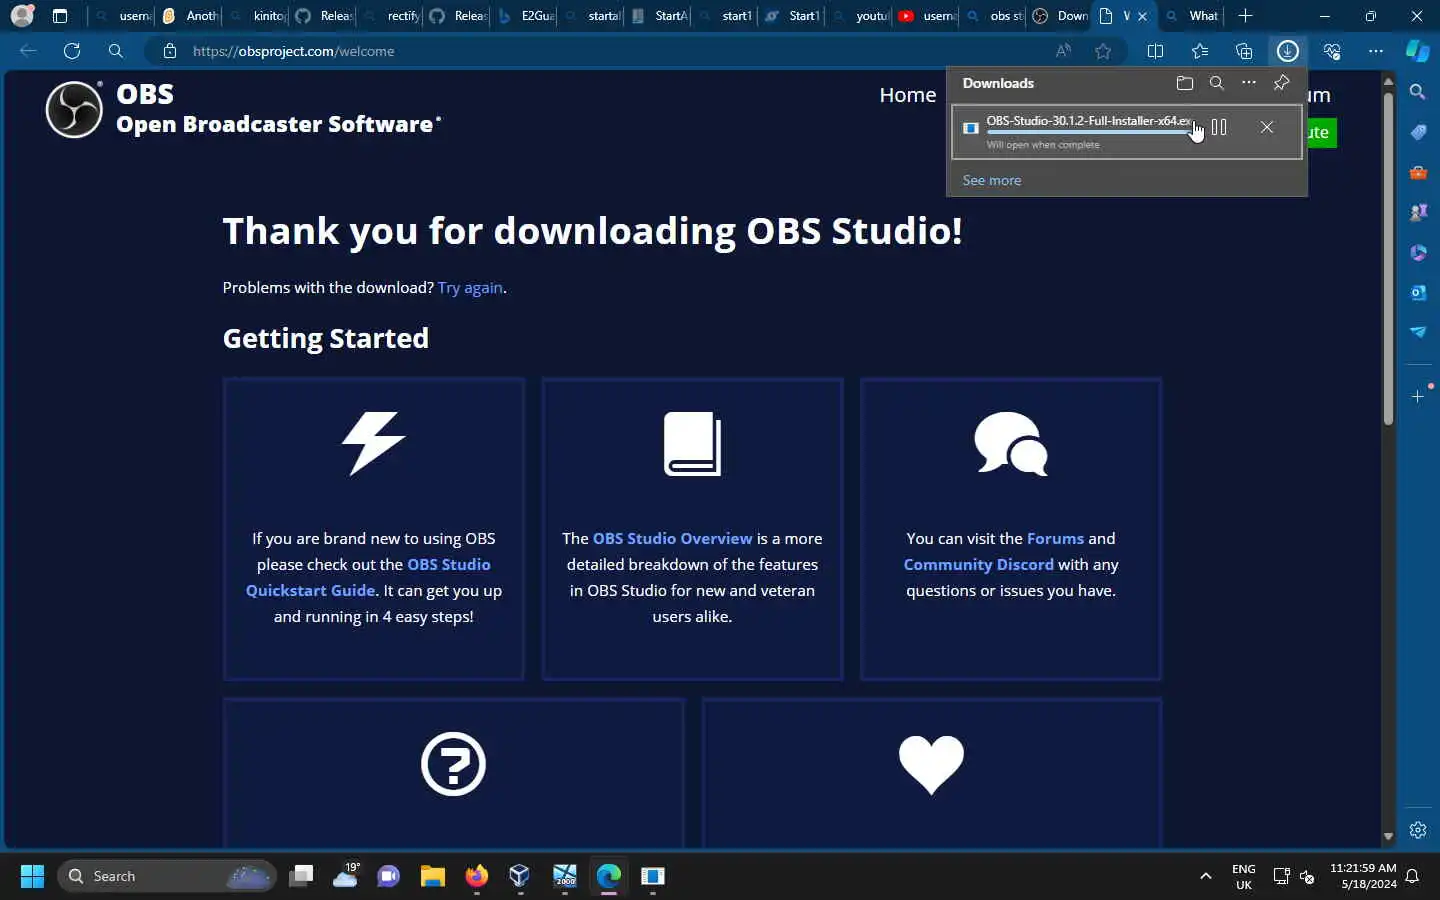Click the lightning bolt quickstart icon
Image resolution: width=1440 pixels, height=900 pixels.
point(374,443)
